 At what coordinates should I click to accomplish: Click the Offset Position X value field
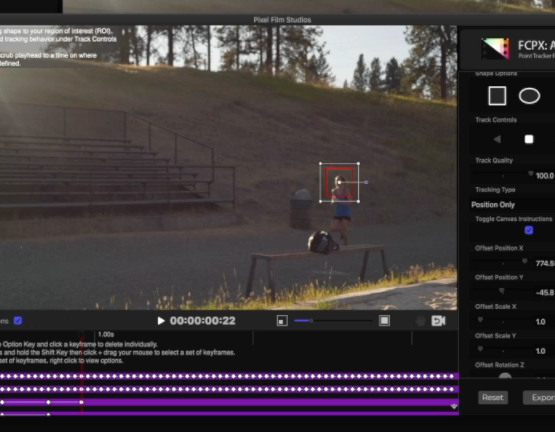pyautogui.click(x=545, y=263)
